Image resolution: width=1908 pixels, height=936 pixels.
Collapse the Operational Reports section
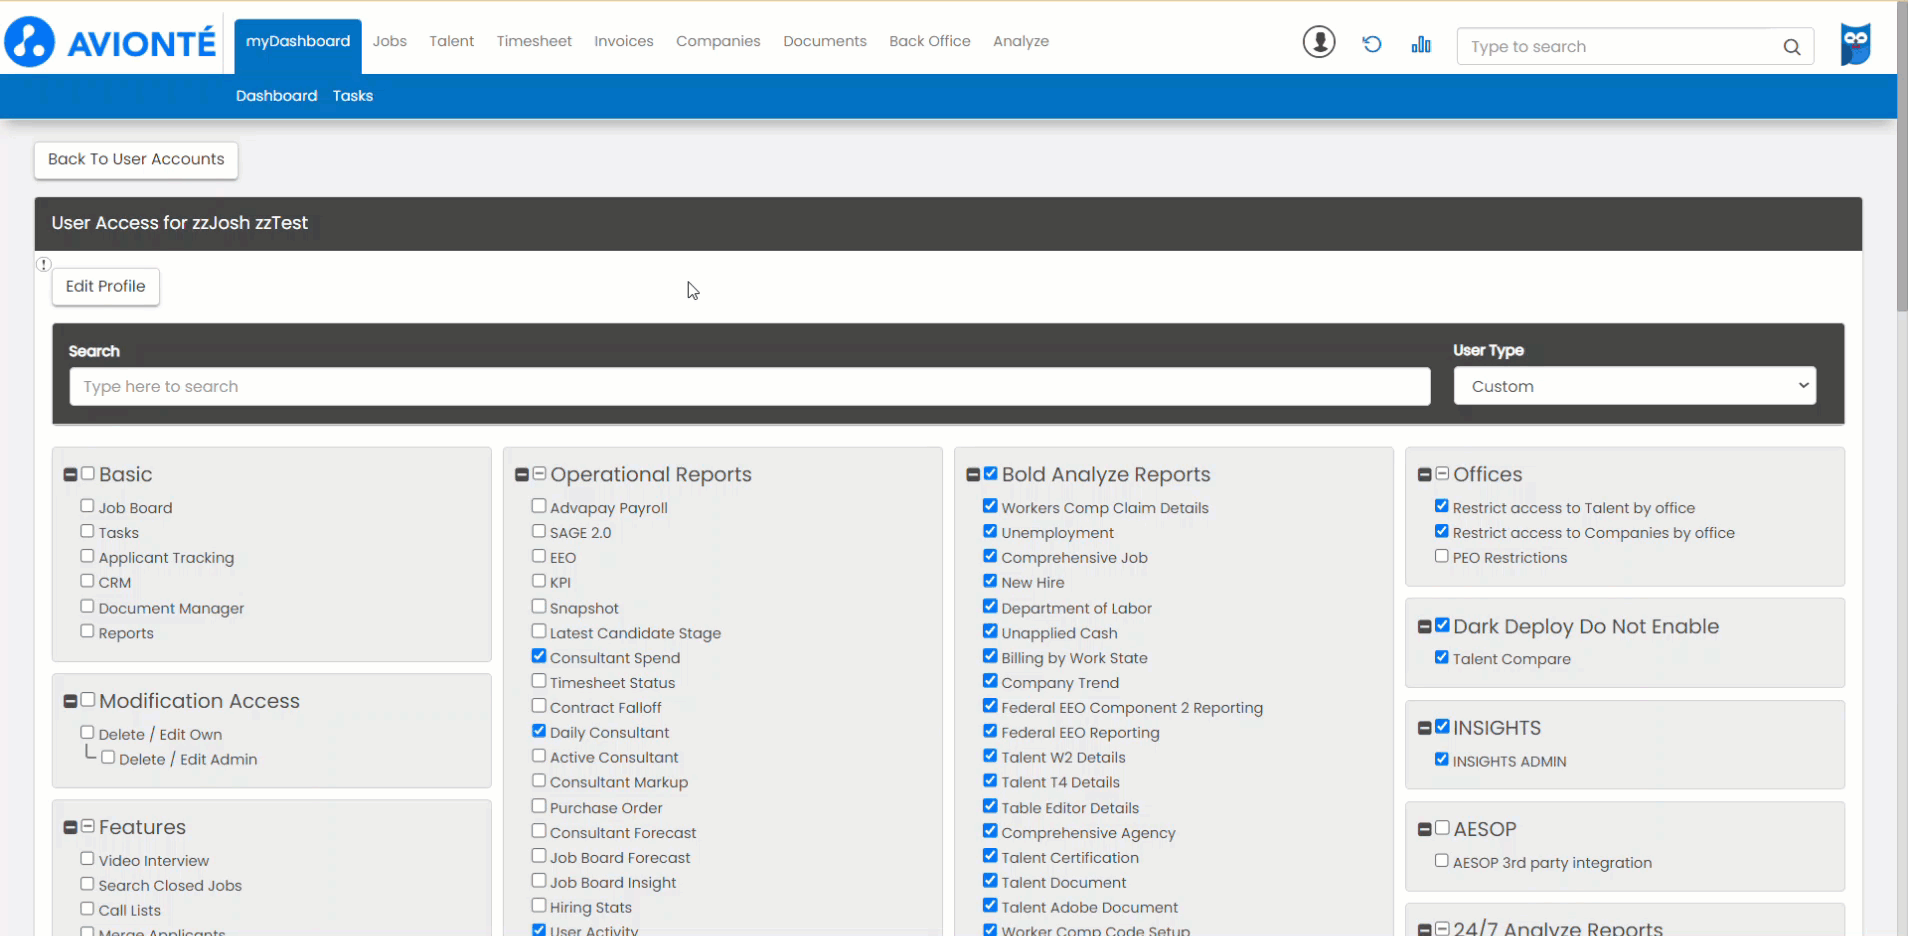(x=522, y=475)
